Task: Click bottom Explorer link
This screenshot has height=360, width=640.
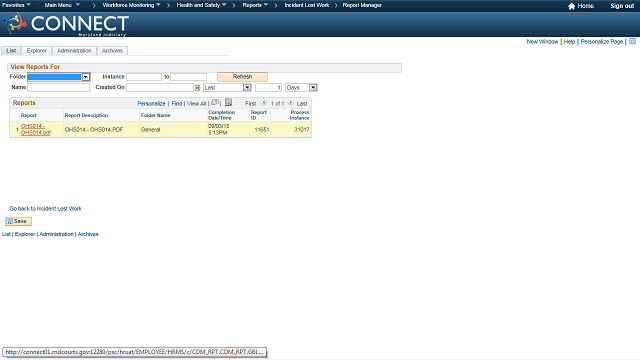Action: point(25,234)
